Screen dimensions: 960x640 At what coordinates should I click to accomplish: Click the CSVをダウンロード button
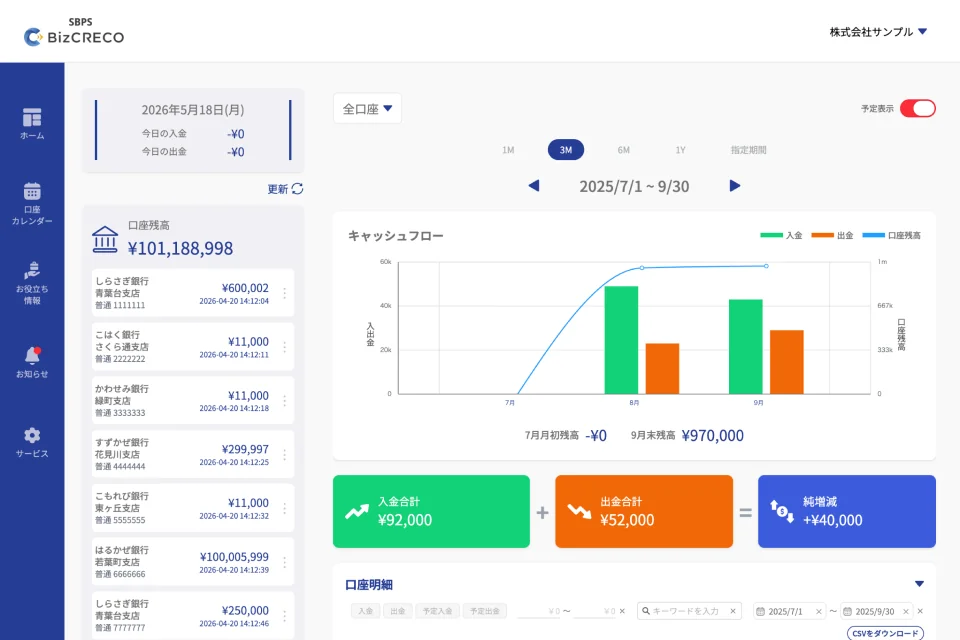click(885, 633)
